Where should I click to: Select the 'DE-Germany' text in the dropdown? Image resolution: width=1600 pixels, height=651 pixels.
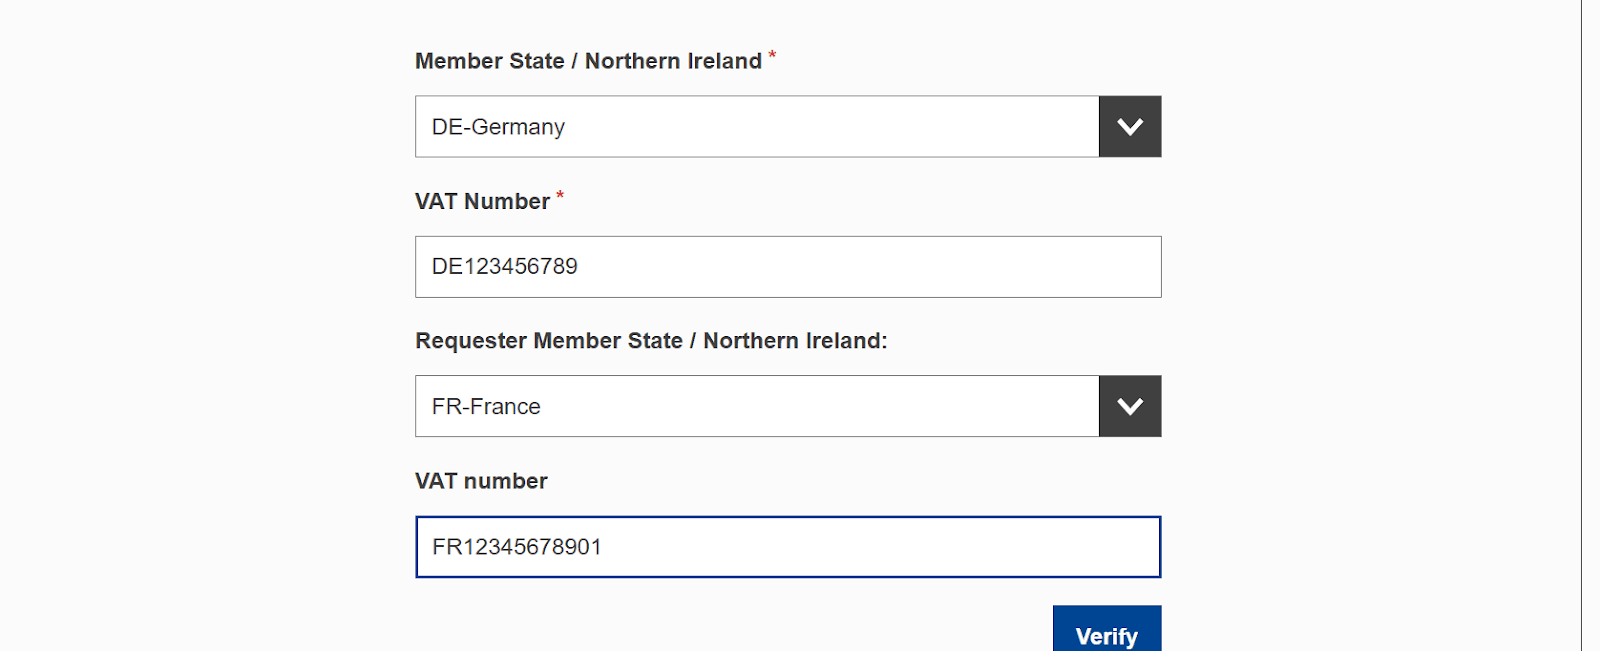click(x=498, y=127)
